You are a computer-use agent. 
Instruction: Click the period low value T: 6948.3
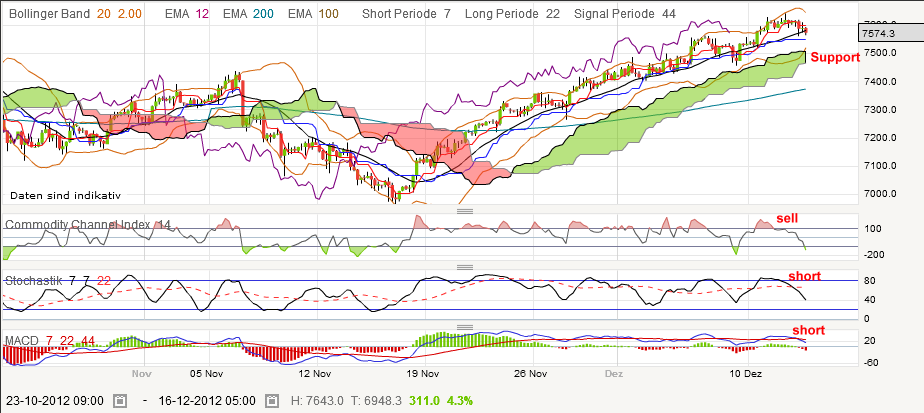click(377, 401)
